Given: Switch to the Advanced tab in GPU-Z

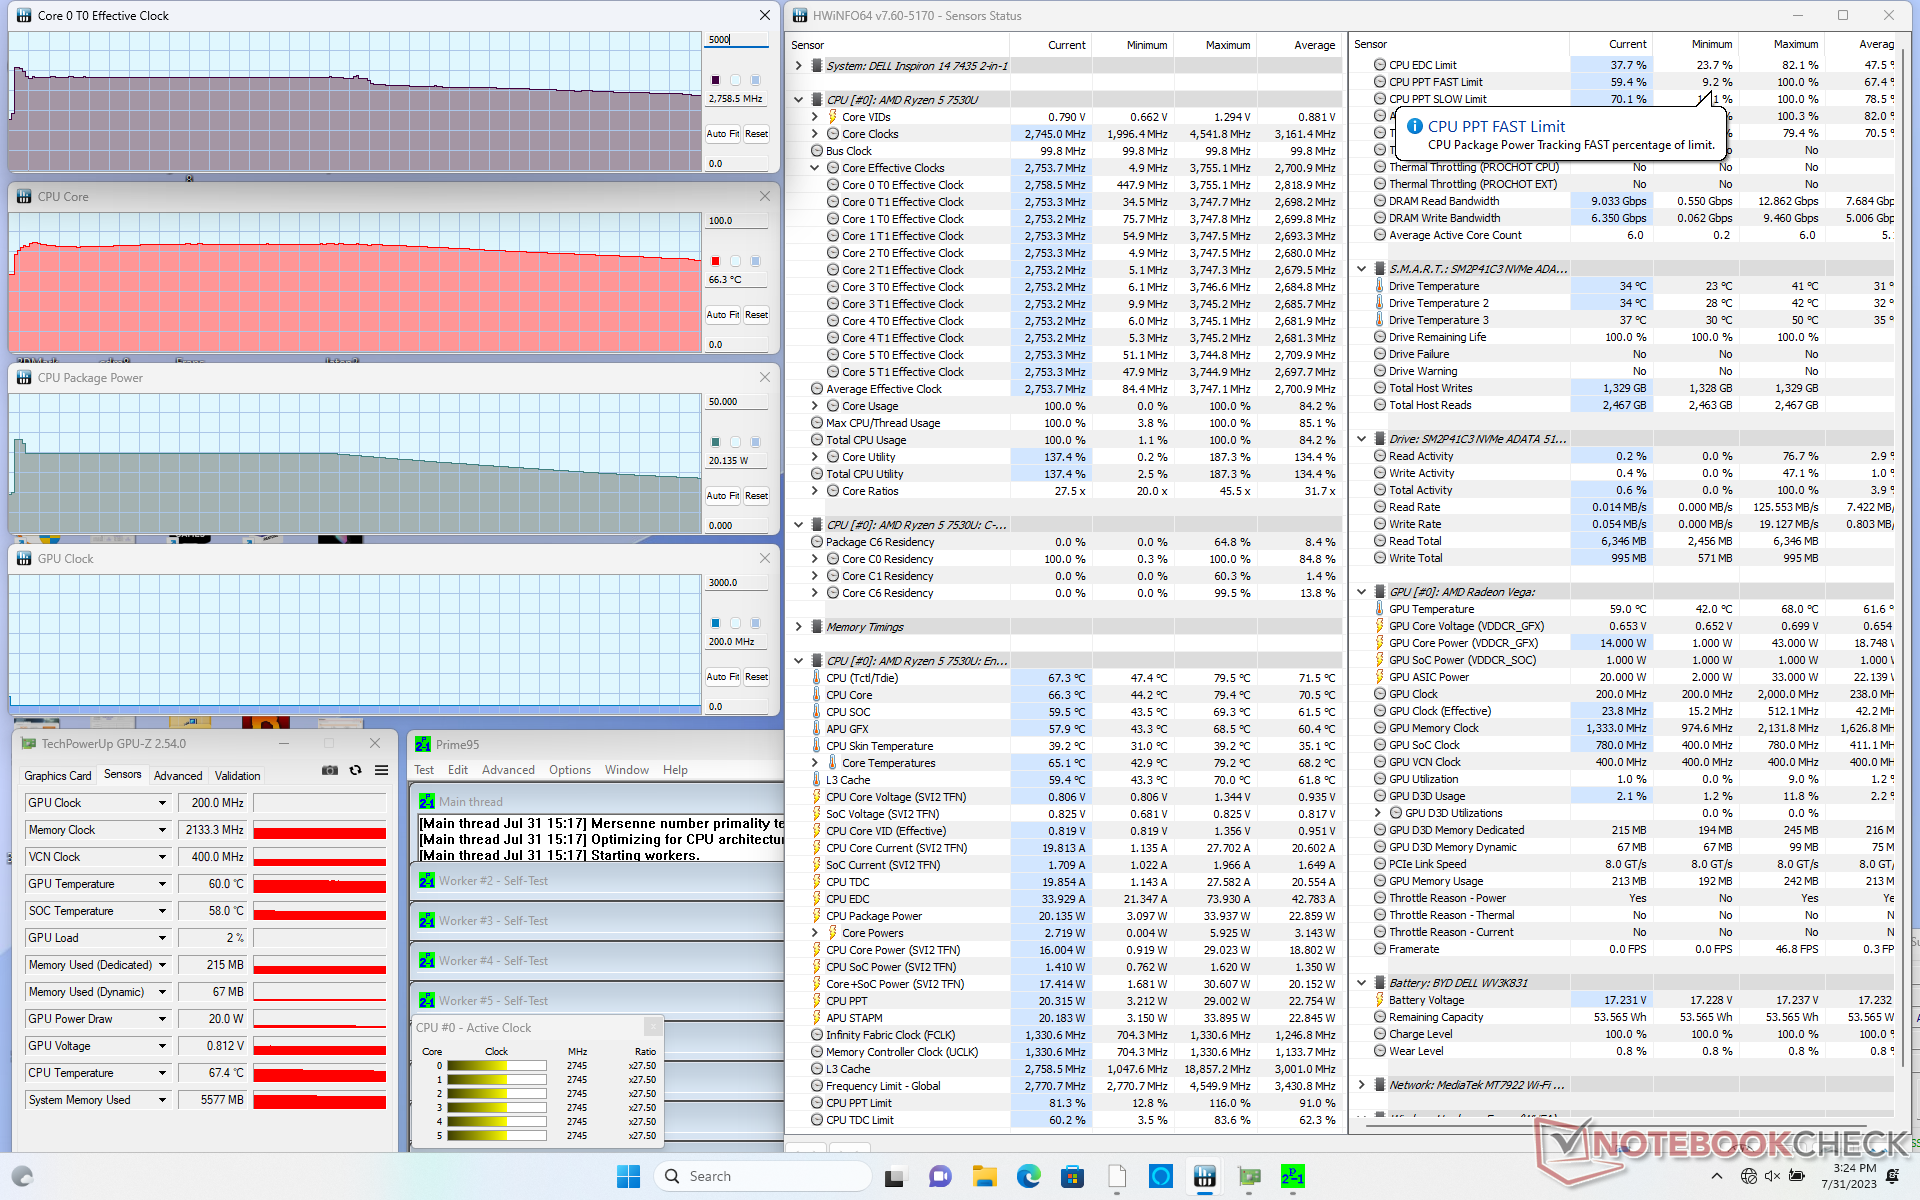Looking at the screenshot, I should [x=178, y=775].
